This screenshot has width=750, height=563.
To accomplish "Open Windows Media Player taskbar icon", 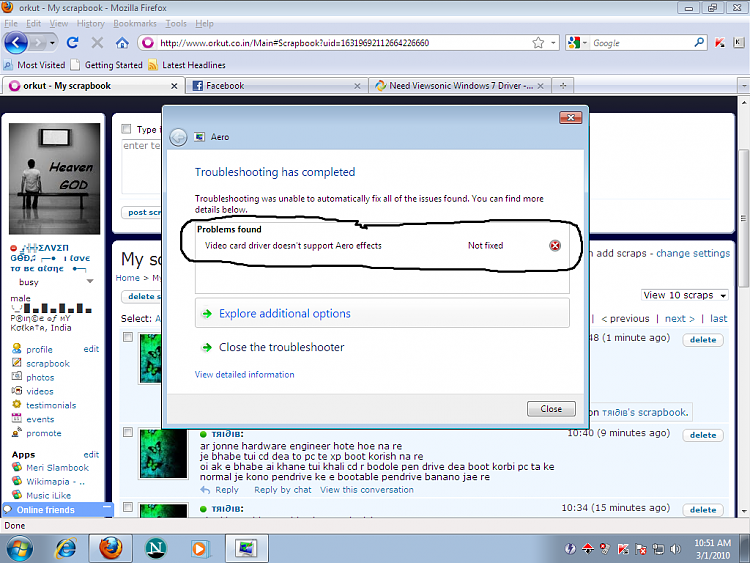I will pos(199,549).
